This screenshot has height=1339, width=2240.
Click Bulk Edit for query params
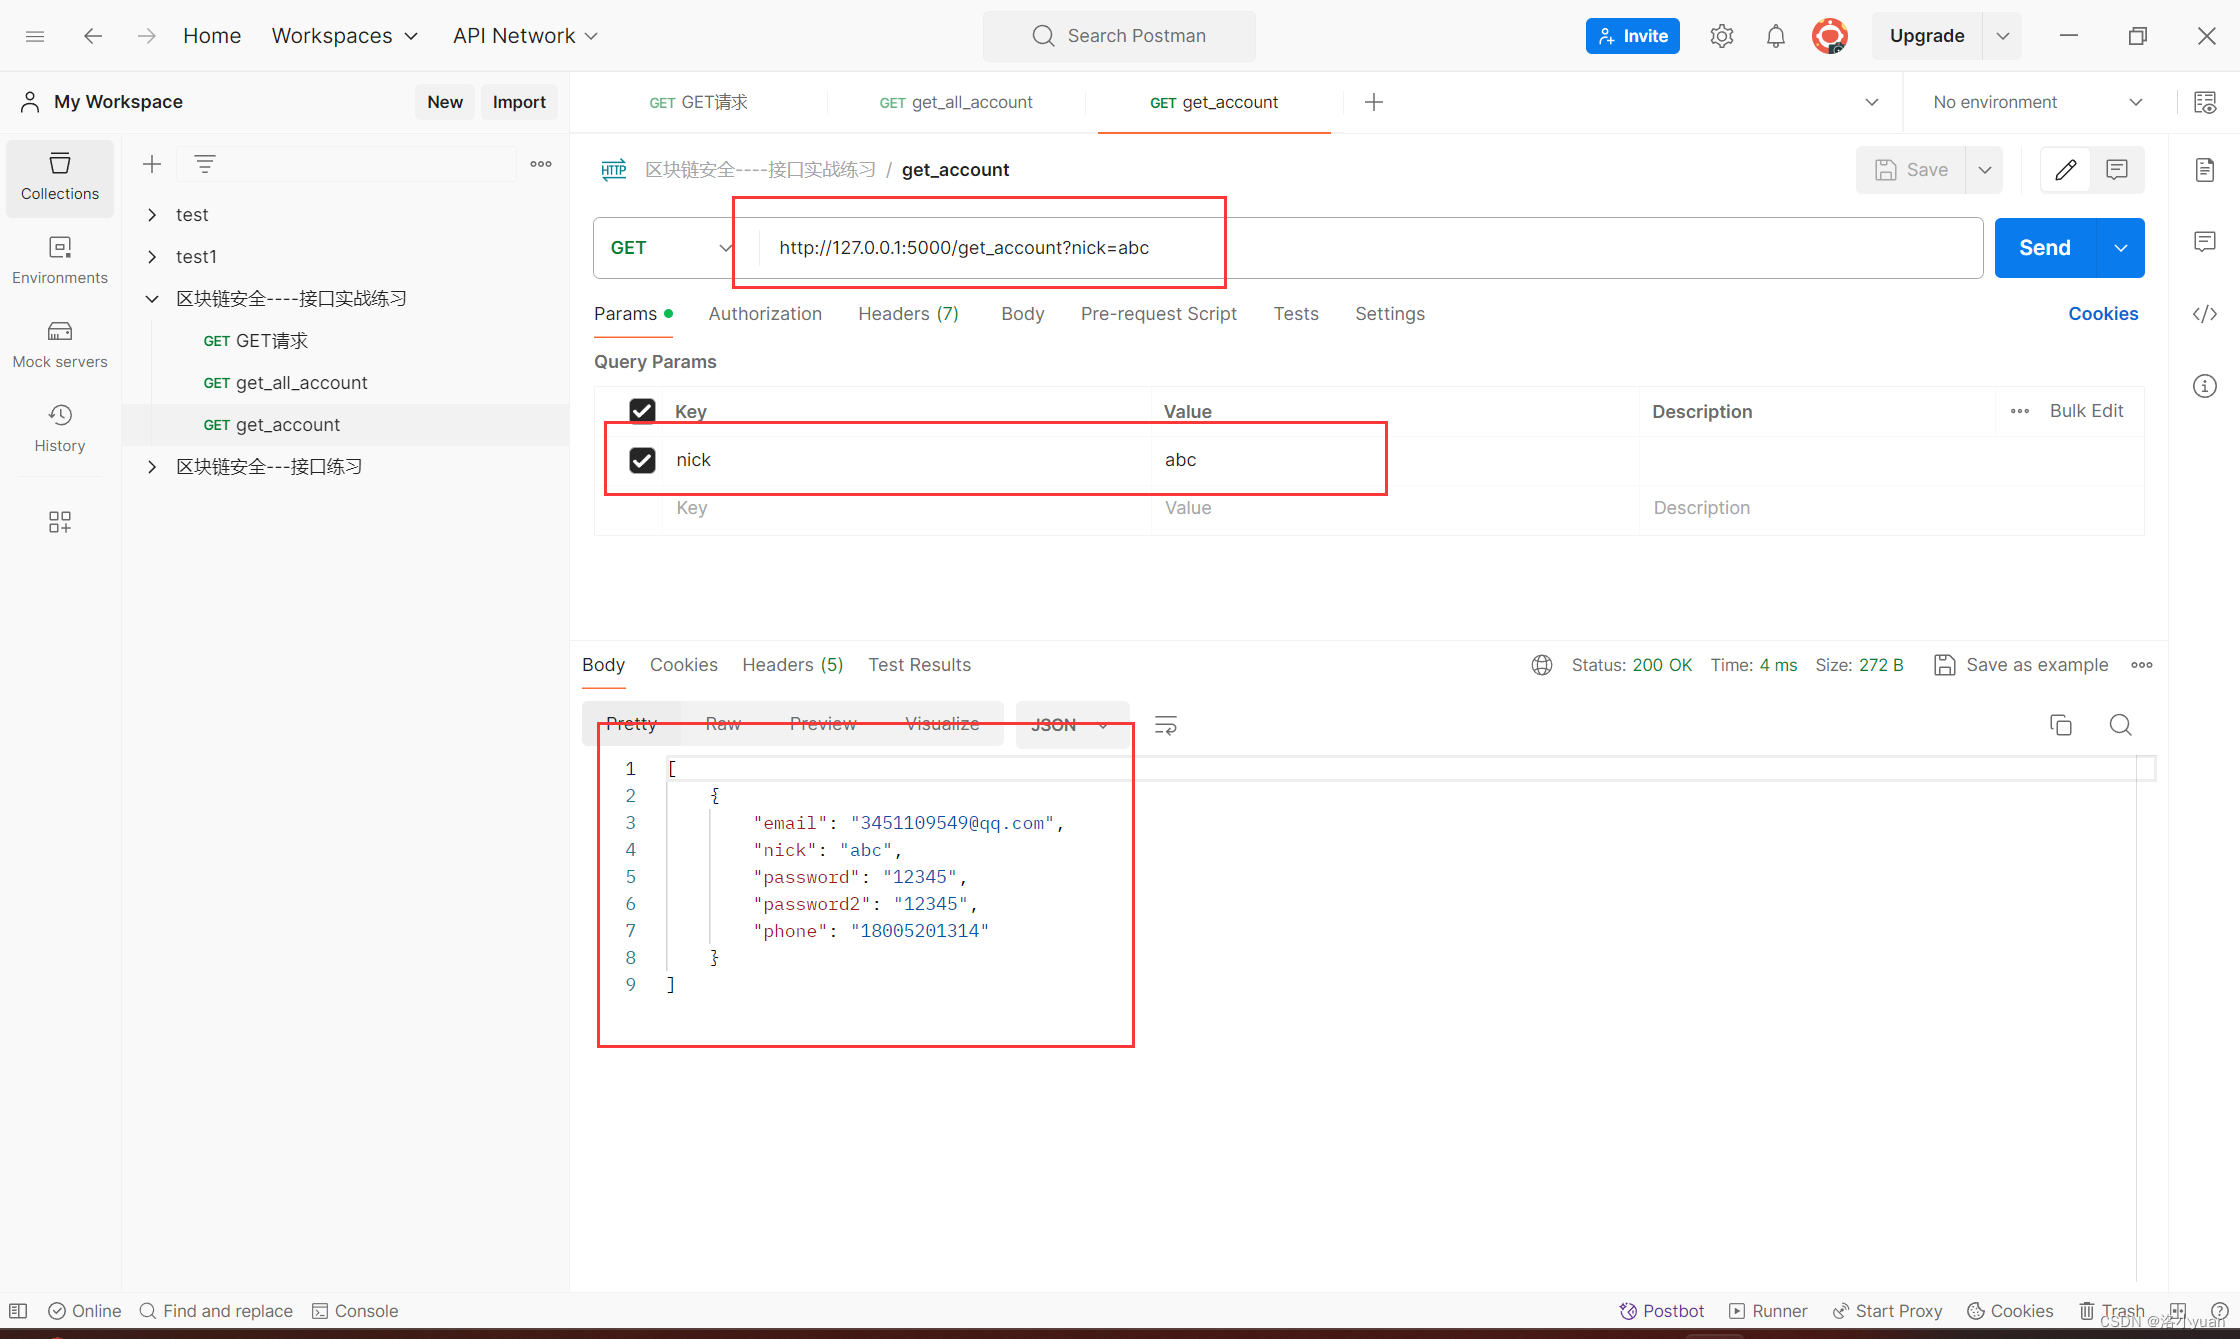[2086, 411]
